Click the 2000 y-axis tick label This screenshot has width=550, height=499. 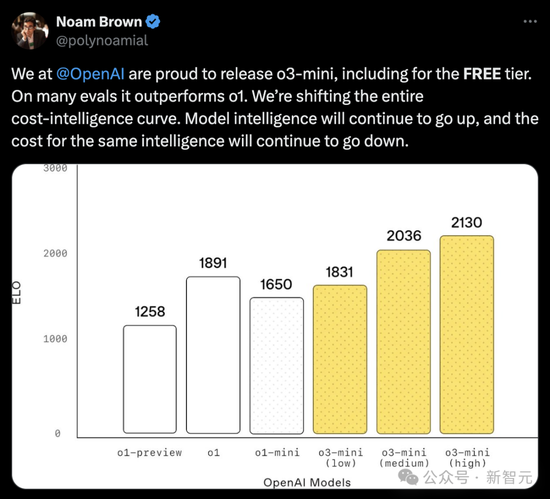click(x=55, y=253)
